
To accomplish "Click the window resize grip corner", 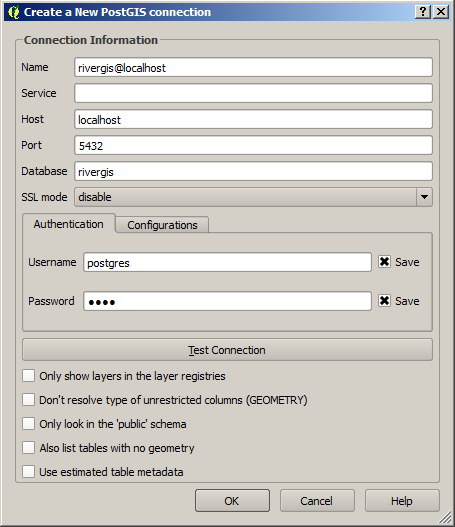I will click(x=446, y=517).
